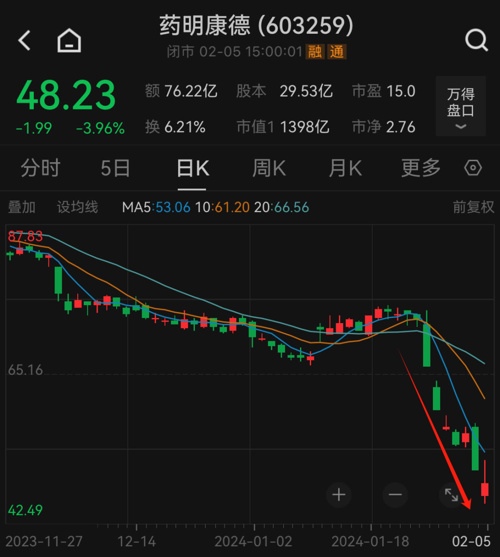Open the 更多 chart period menu

coord(421,168)
